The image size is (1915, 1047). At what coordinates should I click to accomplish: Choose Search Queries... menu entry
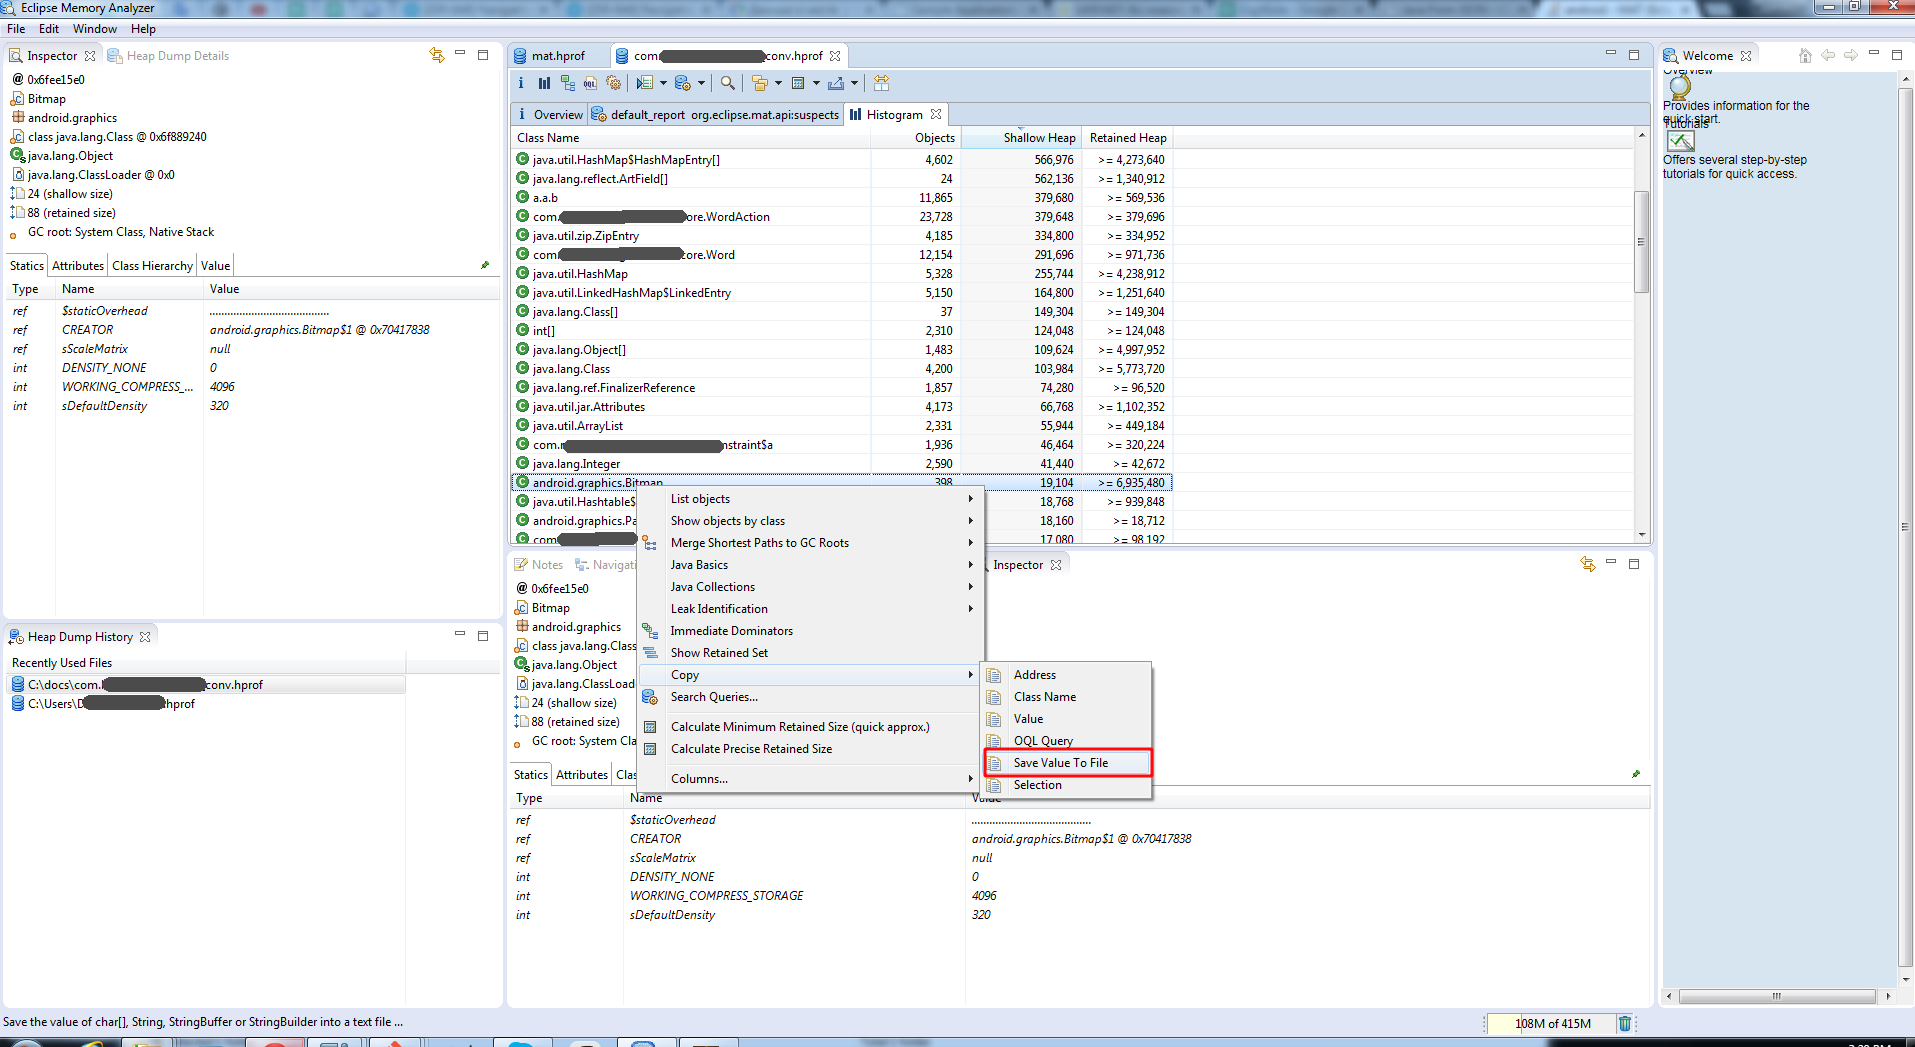[810, 697]
